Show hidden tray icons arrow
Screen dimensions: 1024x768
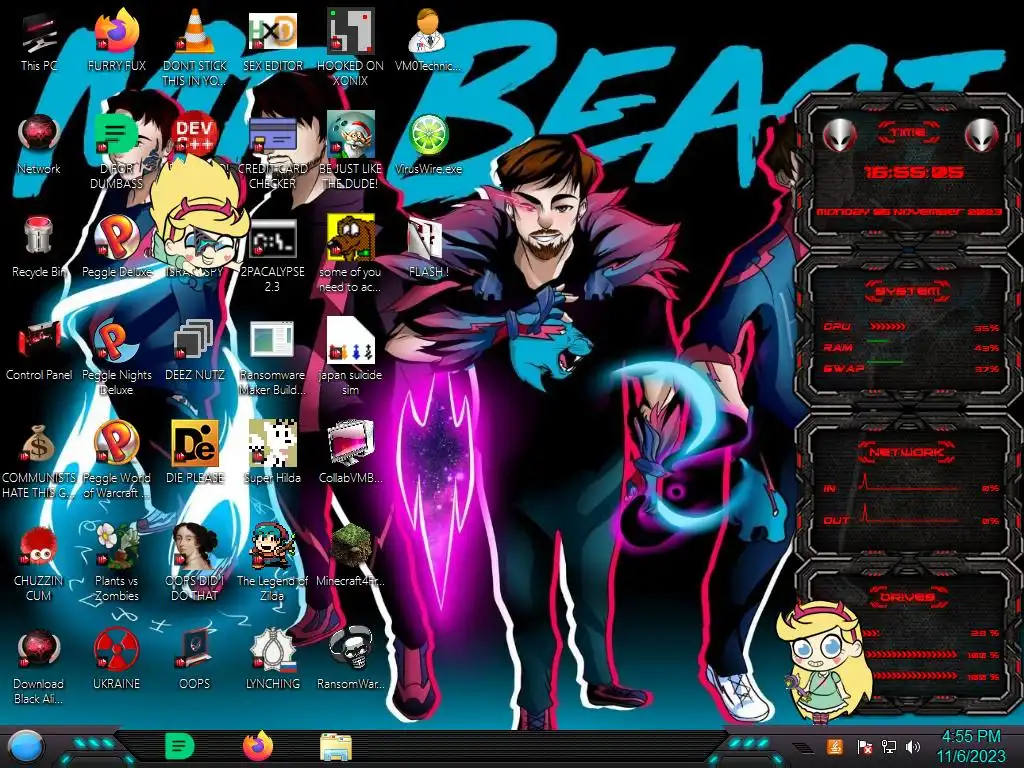click(x=803, y=747)
